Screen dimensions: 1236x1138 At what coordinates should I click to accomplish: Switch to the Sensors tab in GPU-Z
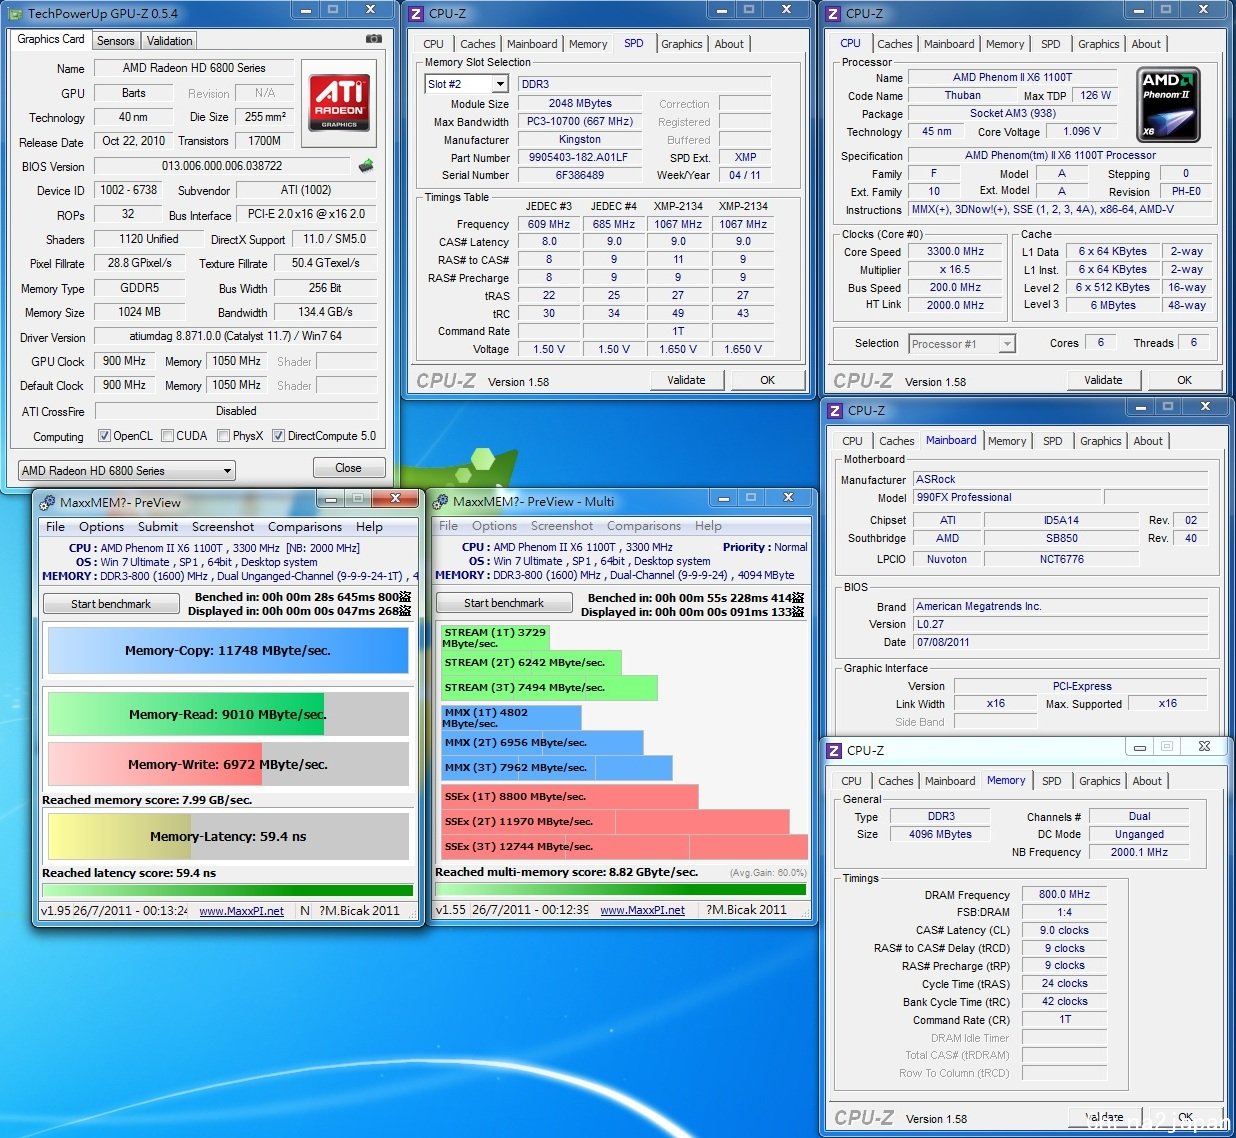[115, 41]
